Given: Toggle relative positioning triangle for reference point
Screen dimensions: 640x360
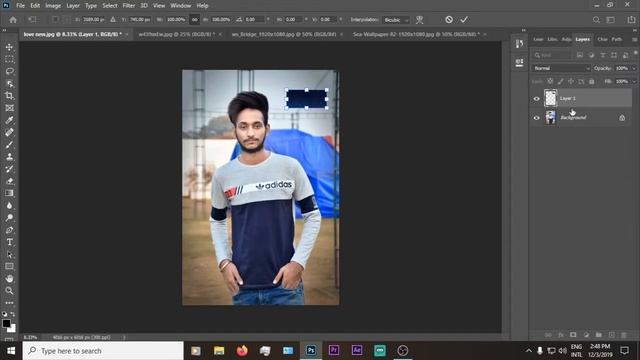Looking at the screenshot, I should click(x=113, y=20).
